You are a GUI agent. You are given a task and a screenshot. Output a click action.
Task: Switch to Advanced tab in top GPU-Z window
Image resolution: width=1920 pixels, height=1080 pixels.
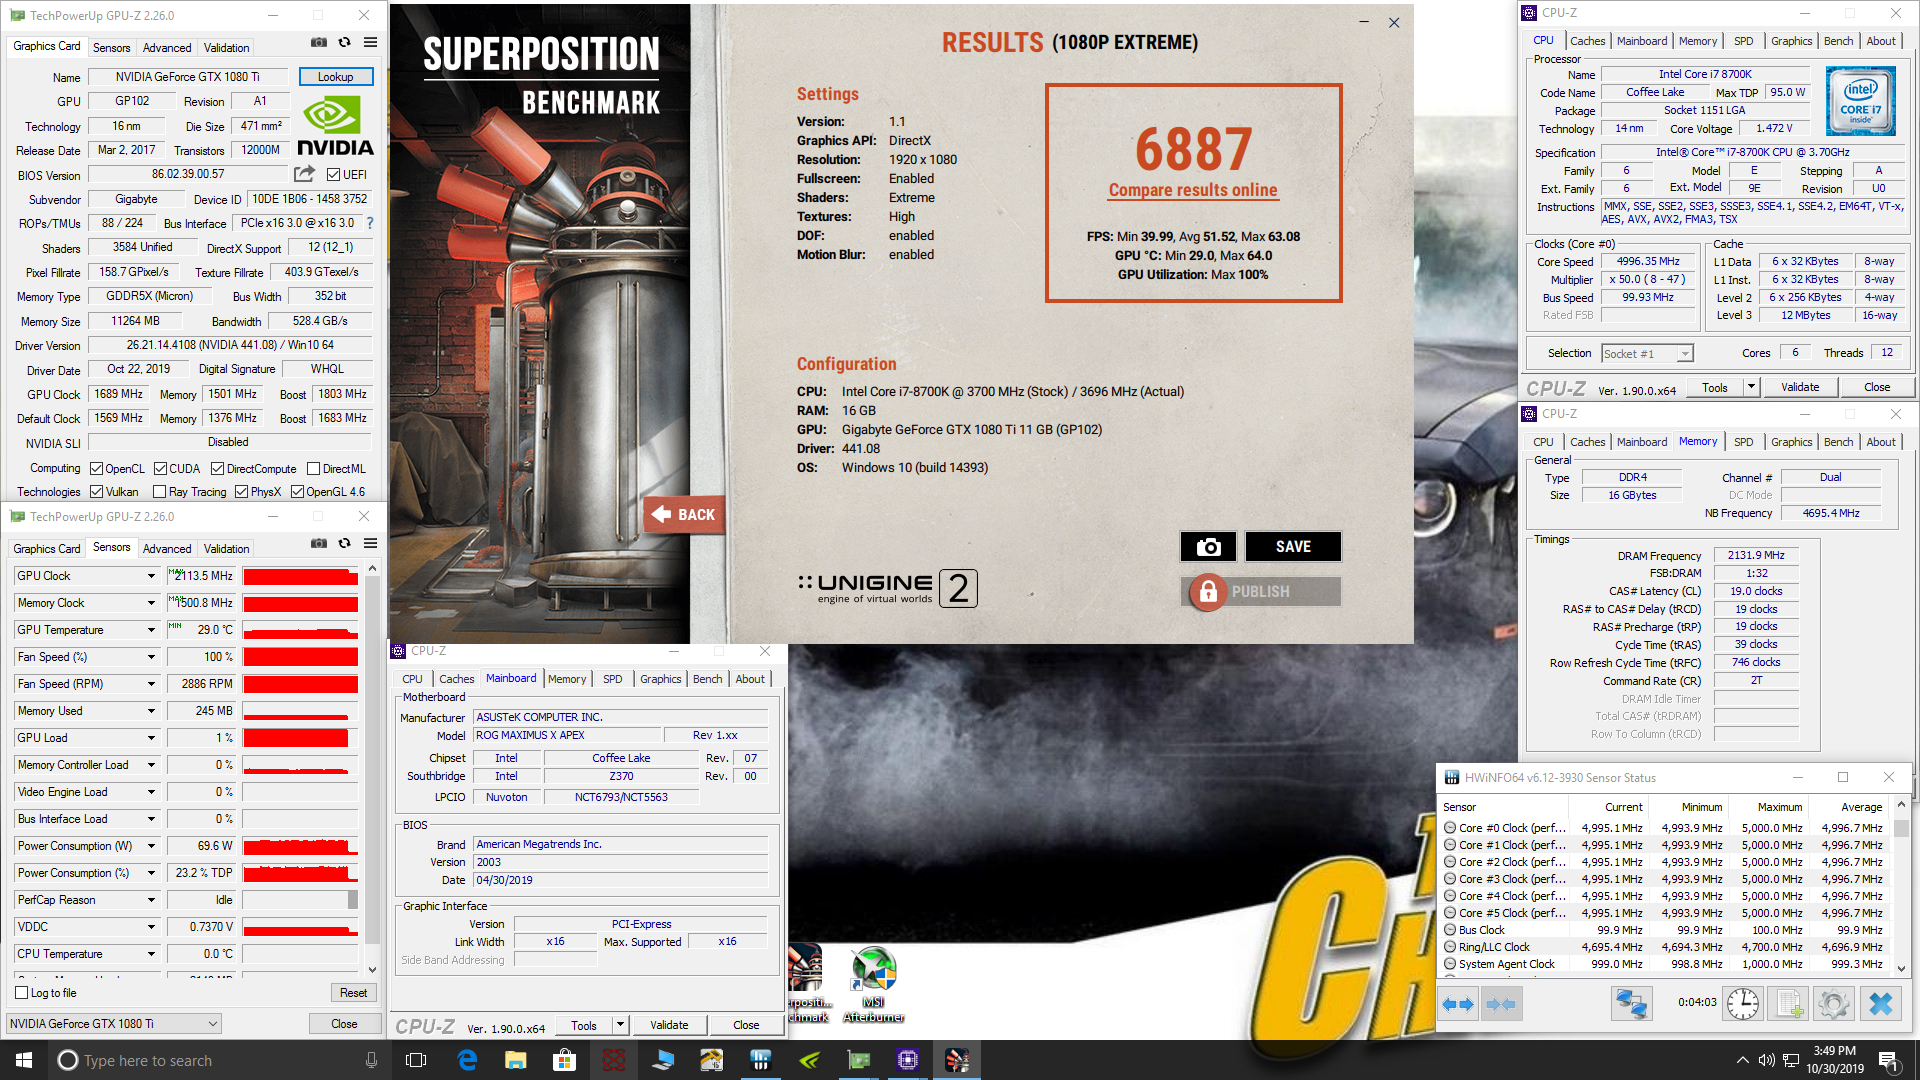pos(167,47)
